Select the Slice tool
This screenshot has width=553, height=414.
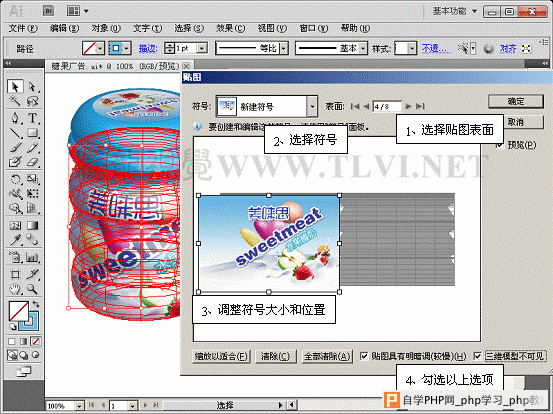(x=32, y=274)
